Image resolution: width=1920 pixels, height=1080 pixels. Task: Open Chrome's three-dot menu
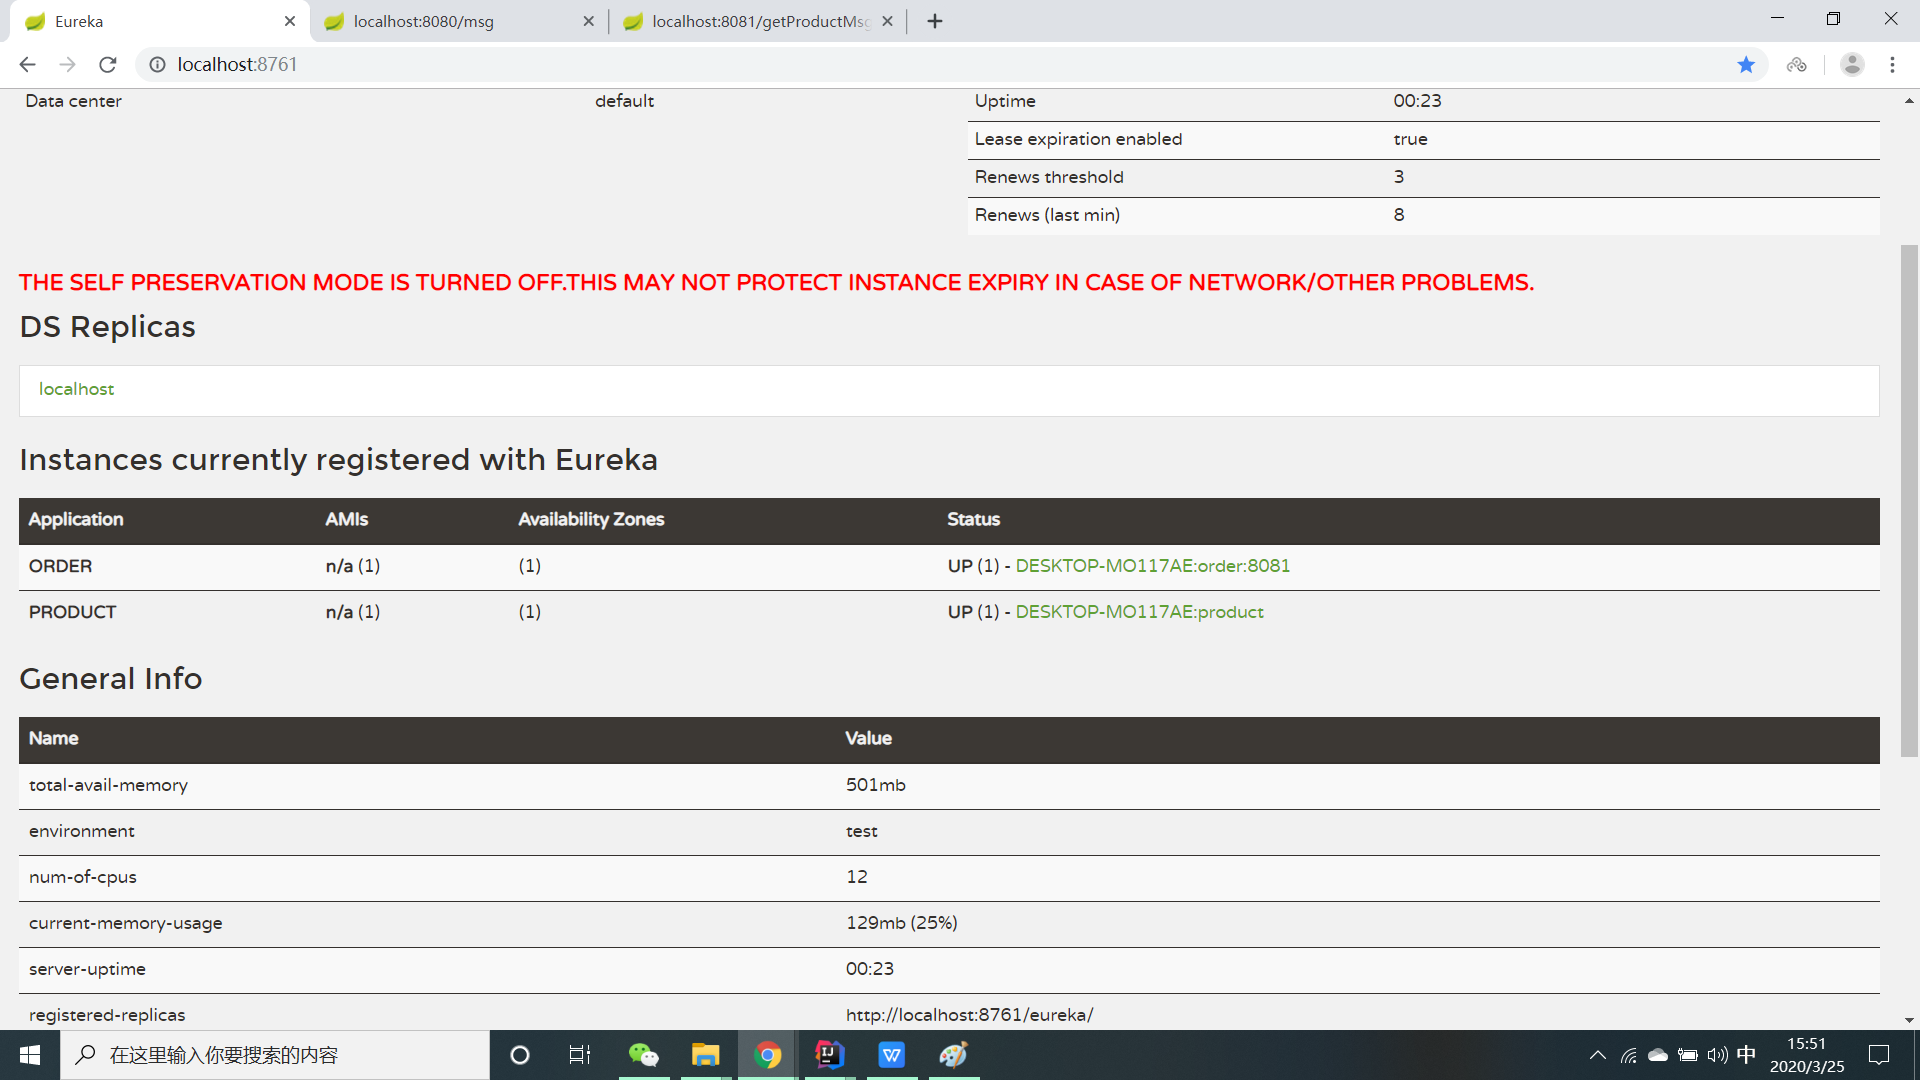[1892, 65]
